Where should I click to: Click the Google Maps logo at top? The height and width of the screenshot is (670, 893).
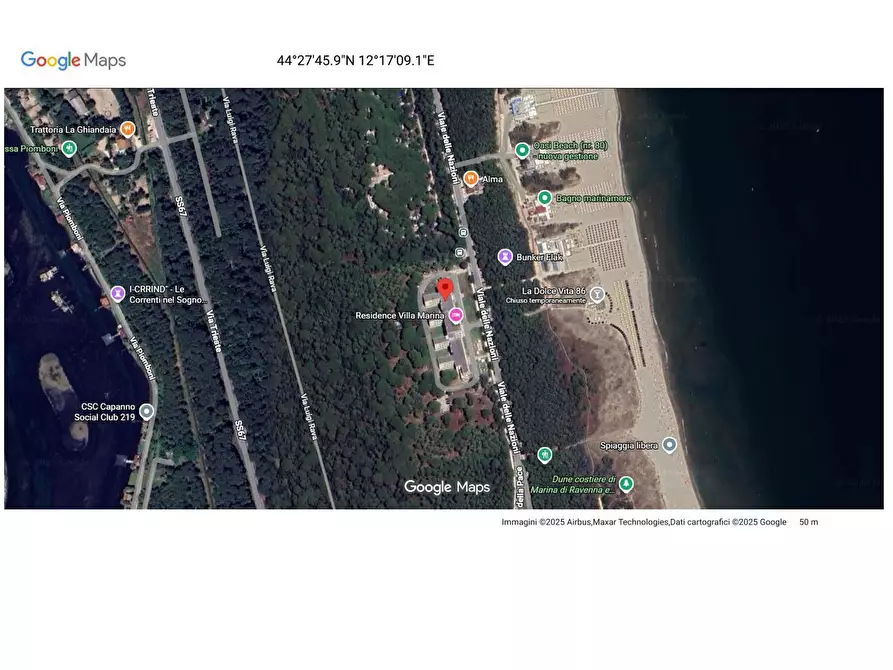[x=73, y=61]
